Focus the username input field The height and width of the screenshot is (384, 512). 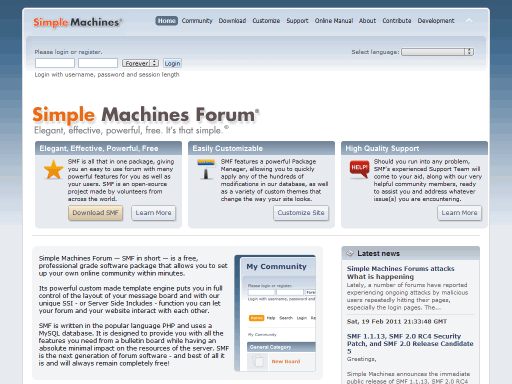[x=55, y=63]
